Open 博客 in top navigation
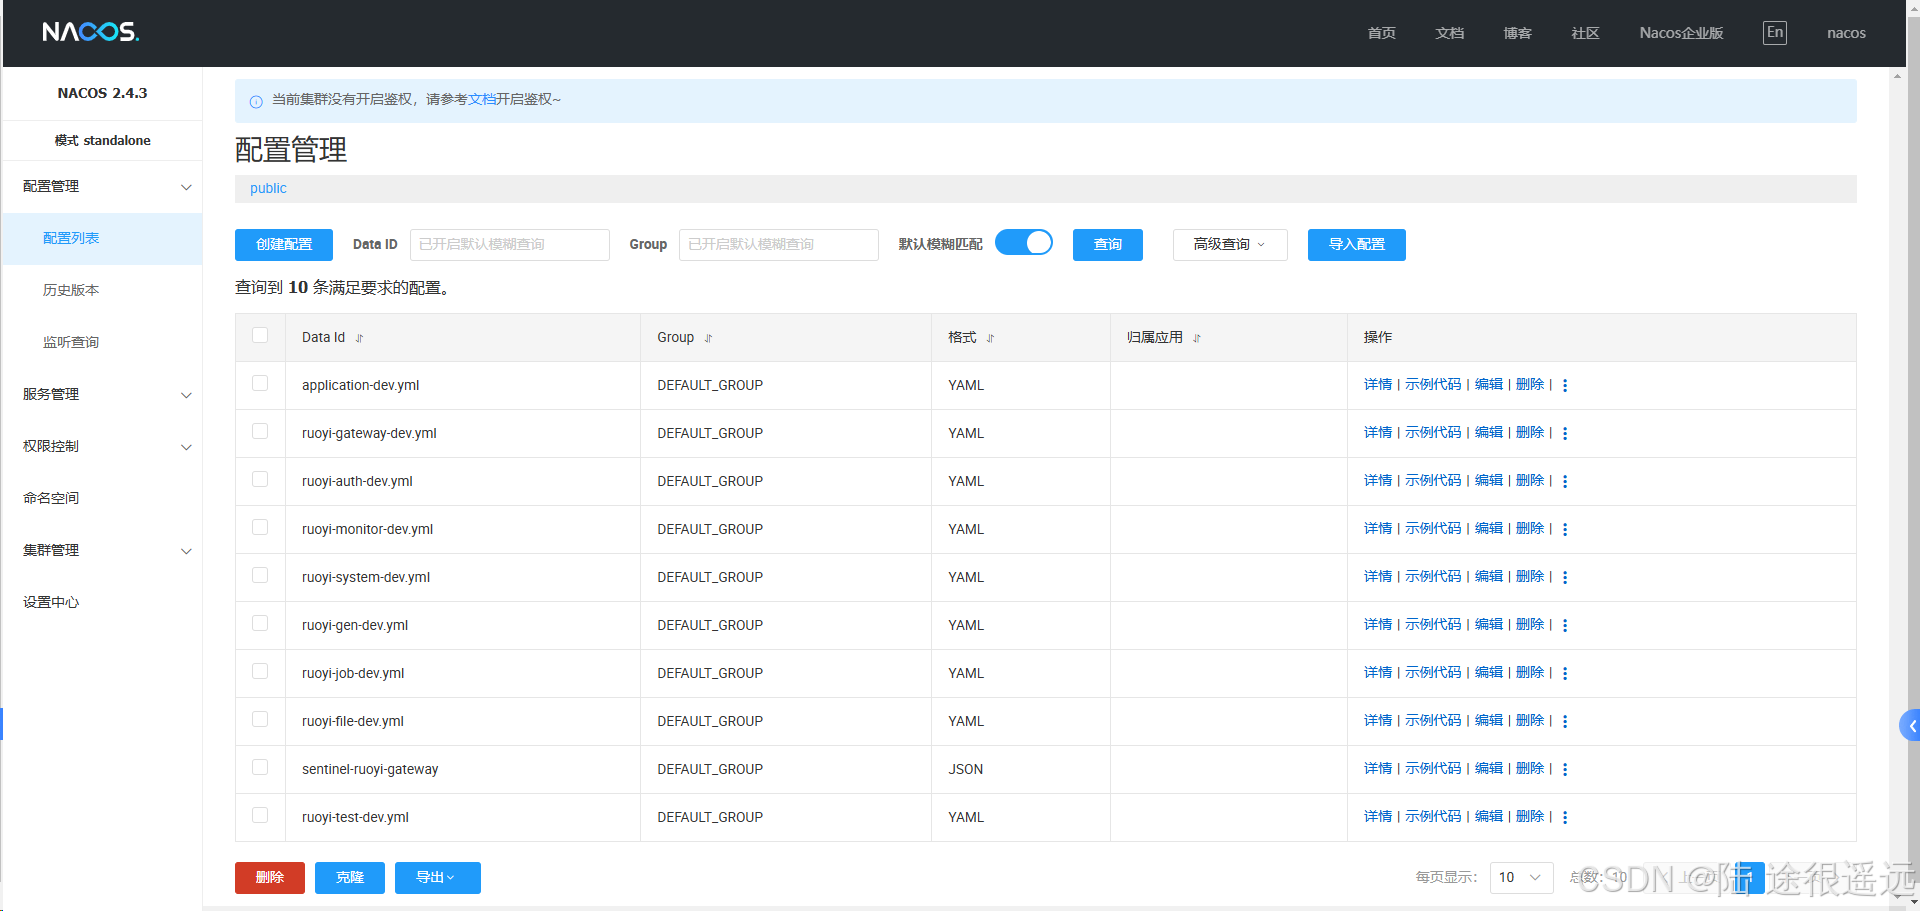Viewport: 1920px width, 911px height. tap(1518, 33)
